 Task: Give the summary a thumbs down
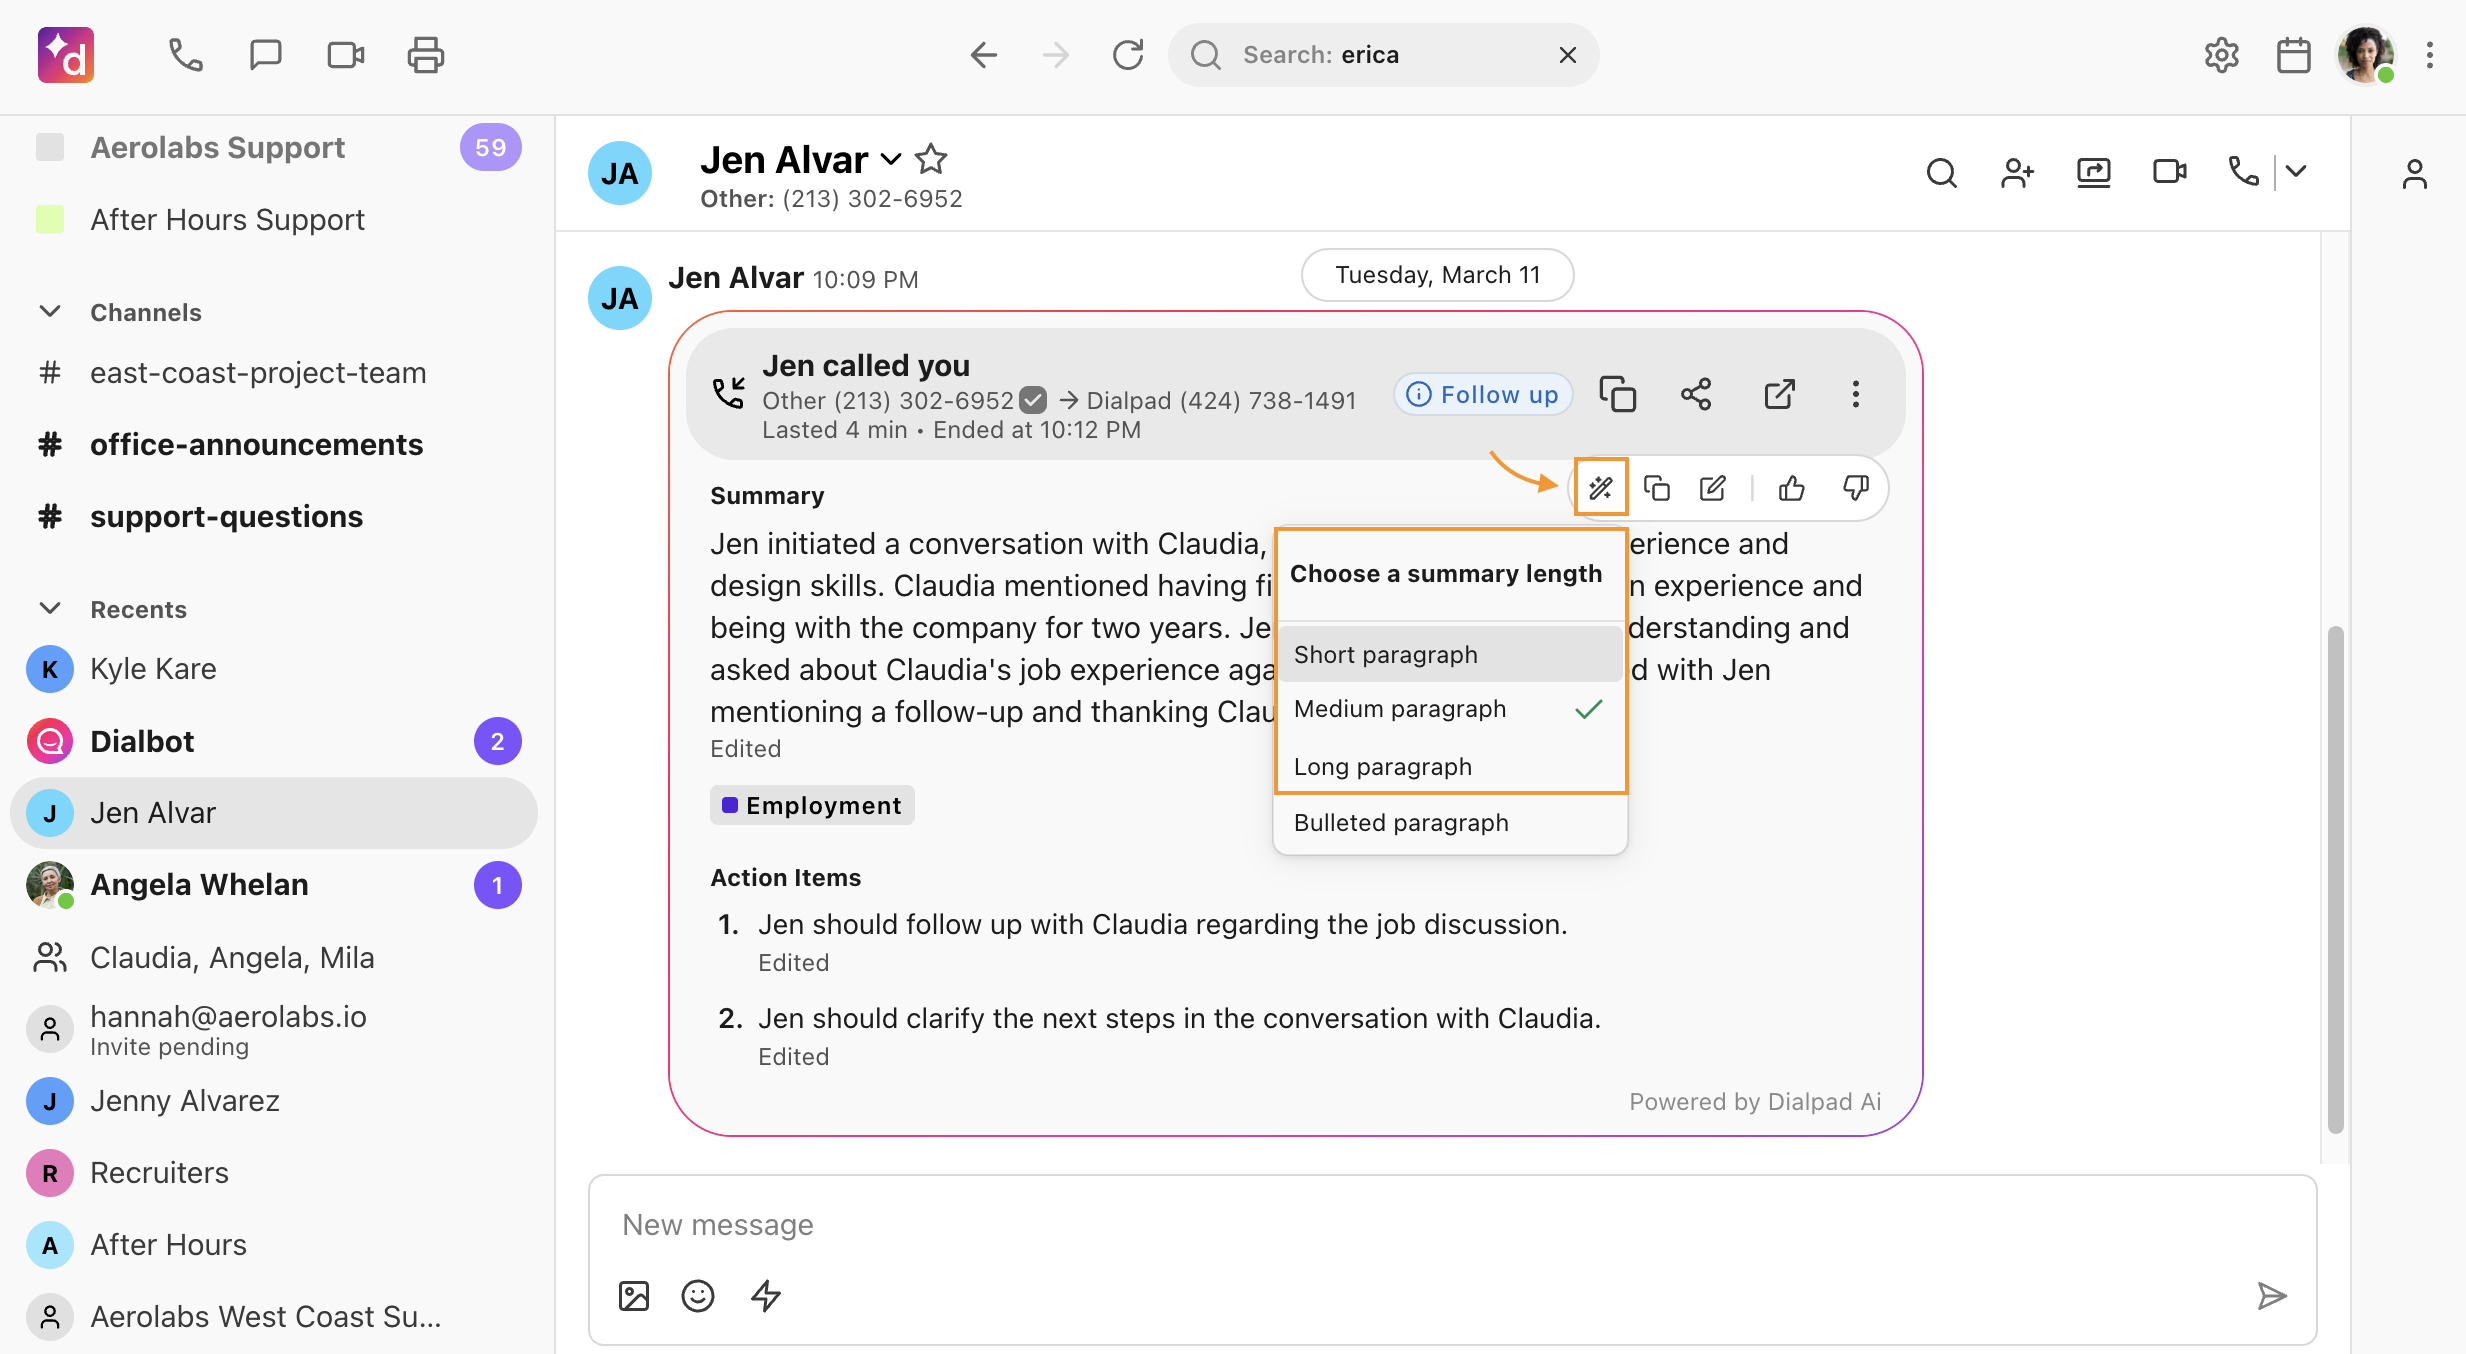tap(1855, 488)
